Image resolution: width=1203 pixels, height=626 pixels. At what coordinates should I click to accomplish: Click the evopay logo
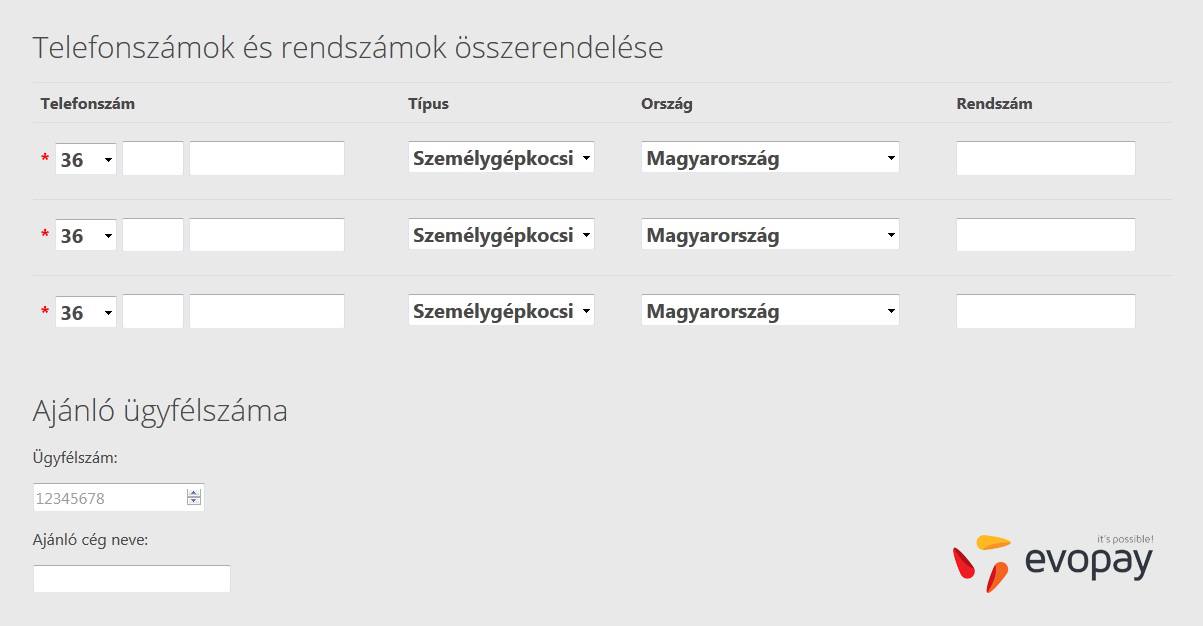coord(1053,561)
